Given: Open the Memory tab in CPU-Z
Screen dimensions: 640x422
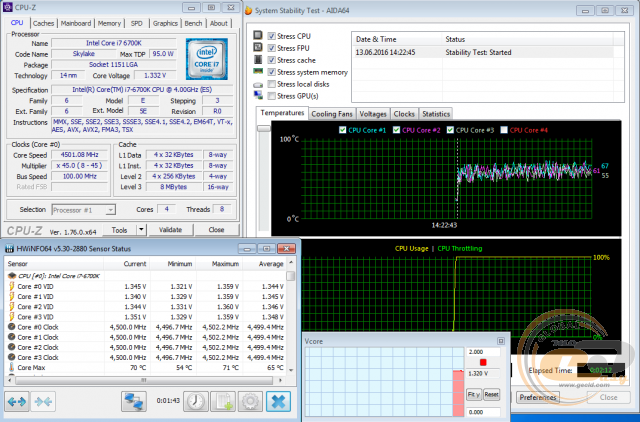Looking at the screenshot, I should 109,23.
